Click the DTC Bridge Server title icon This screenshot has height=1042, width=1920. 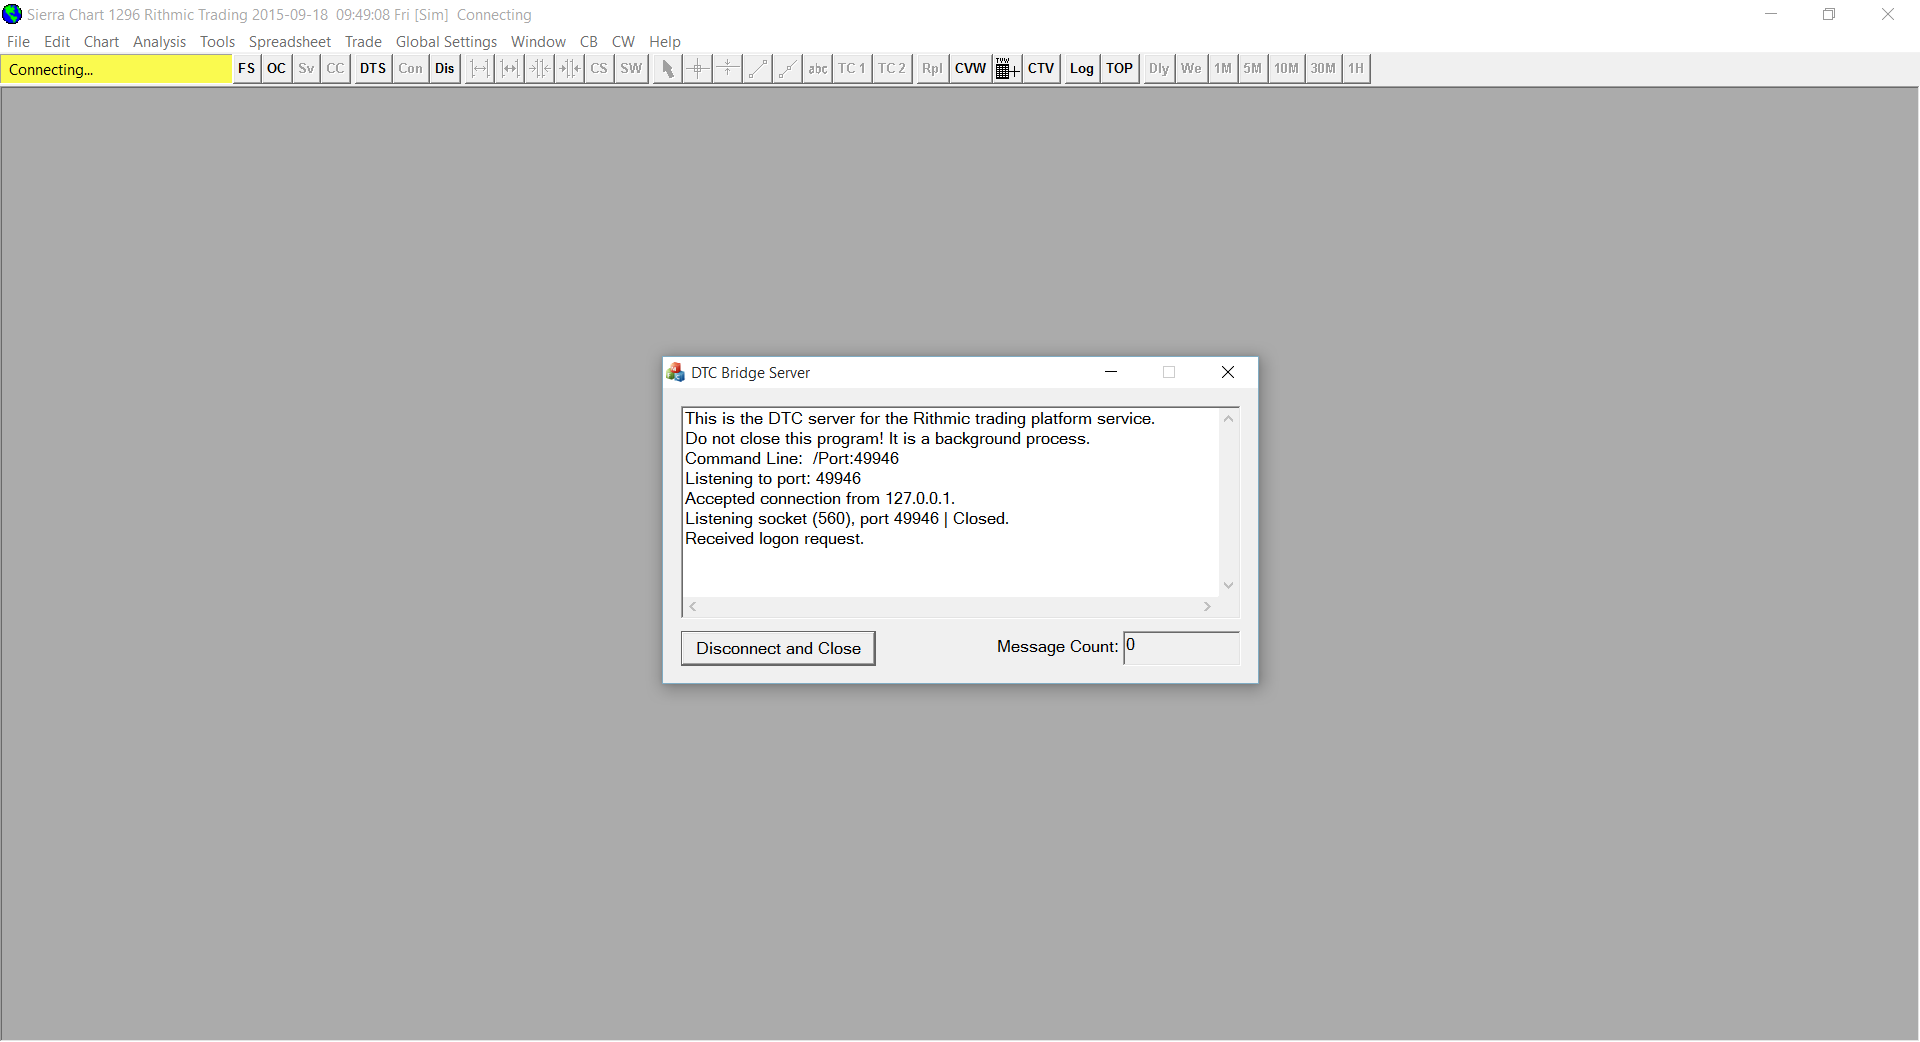coord(676,373)
